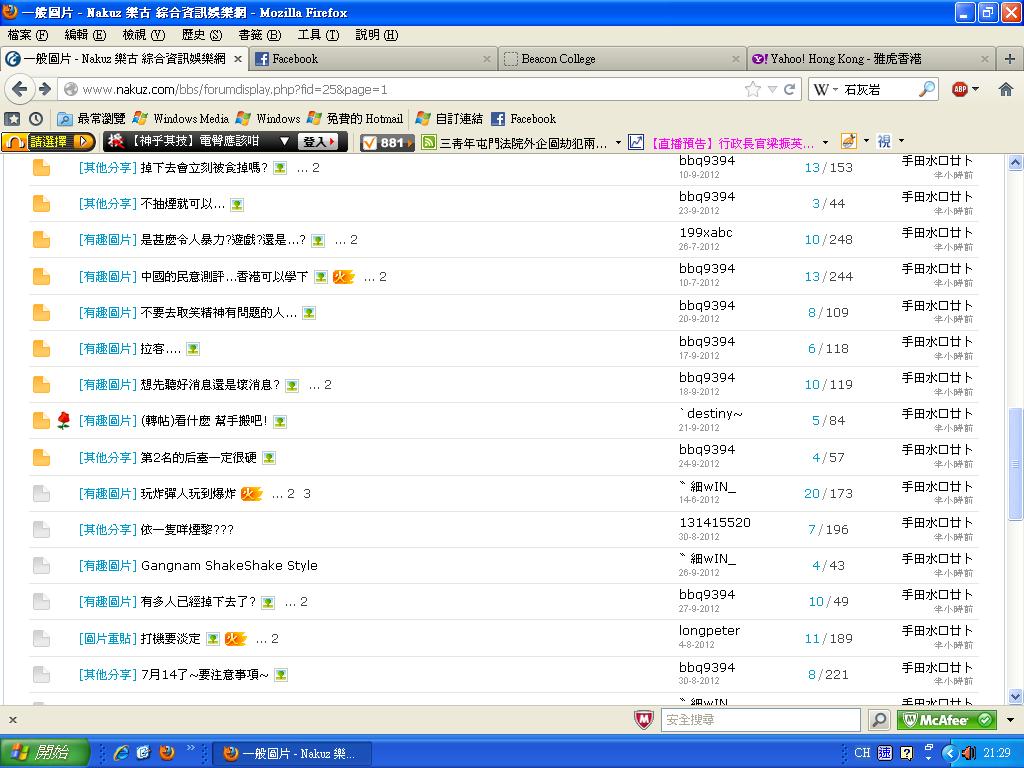Click the Firefox taskbar window button
Viewport: 1024px width, 768px height.
point(293,754)
